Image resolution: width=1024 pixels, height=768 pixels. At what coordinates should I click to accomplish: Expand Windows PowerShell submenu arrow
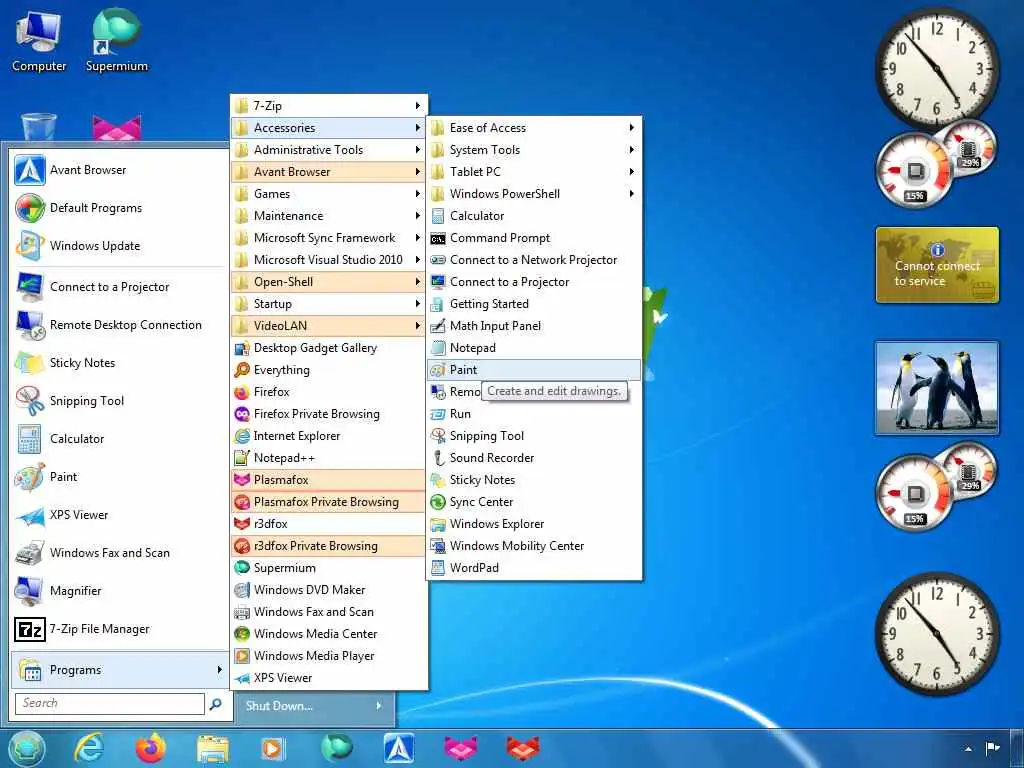pyautogui.click(x=632, y=193)
